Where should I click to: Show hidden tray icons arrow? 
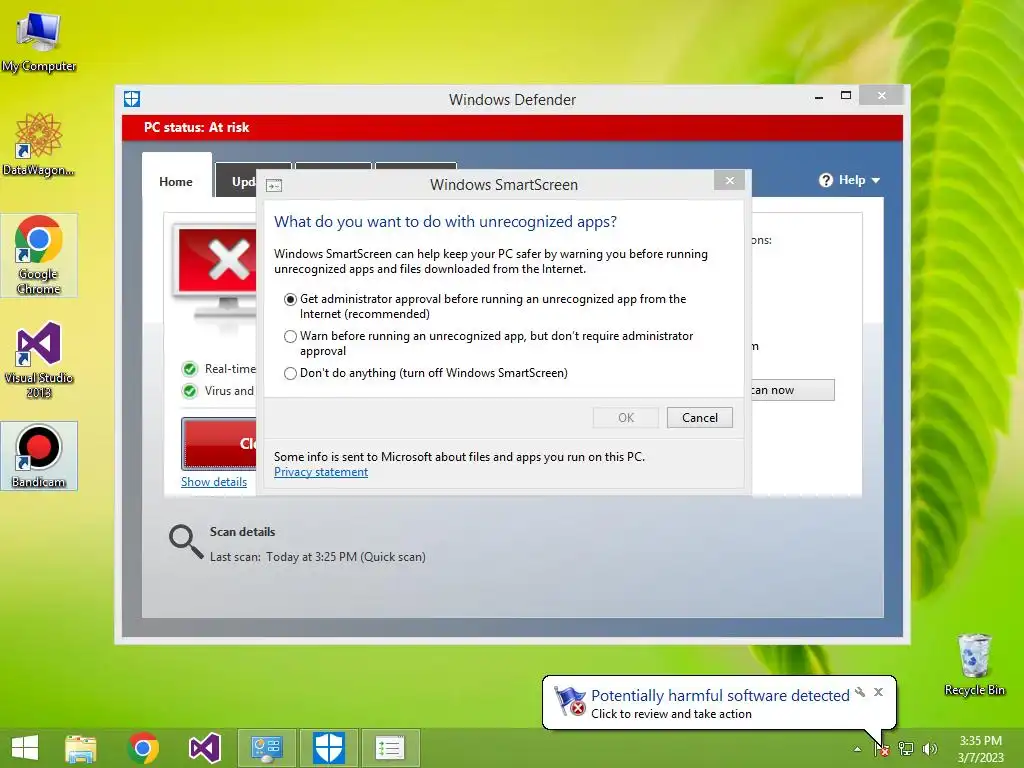pos(857,749)
